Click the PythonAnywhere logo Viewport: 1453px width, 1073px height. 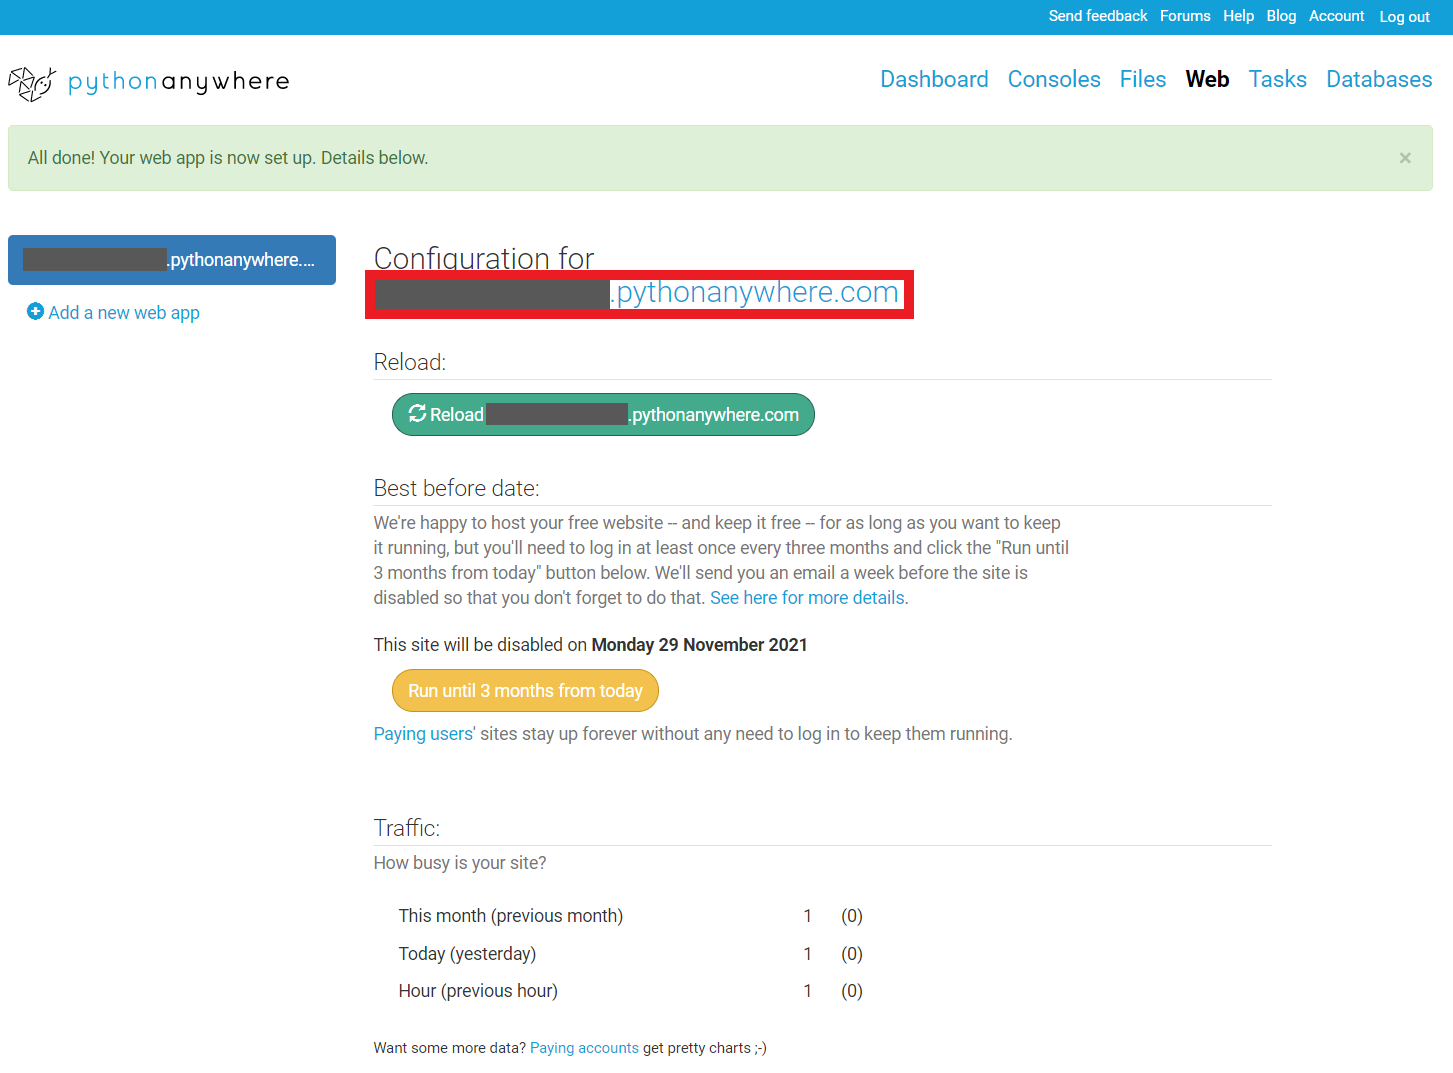[x=148, y=81]
